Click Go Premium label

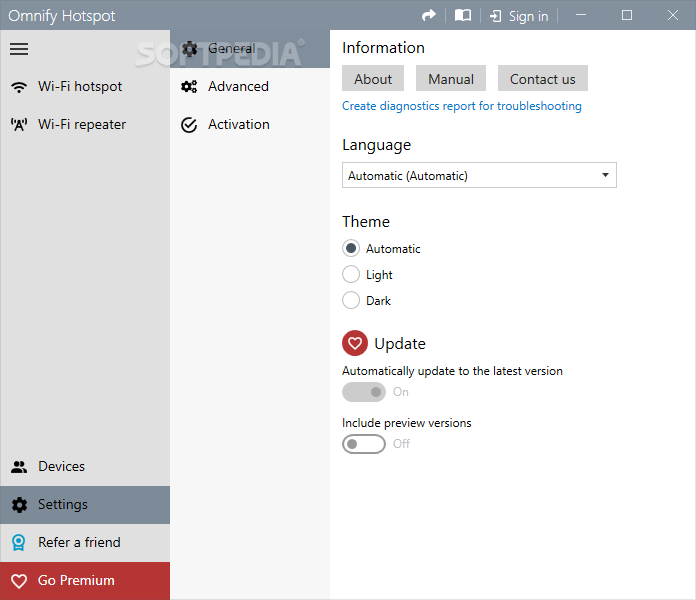(76, 580)
